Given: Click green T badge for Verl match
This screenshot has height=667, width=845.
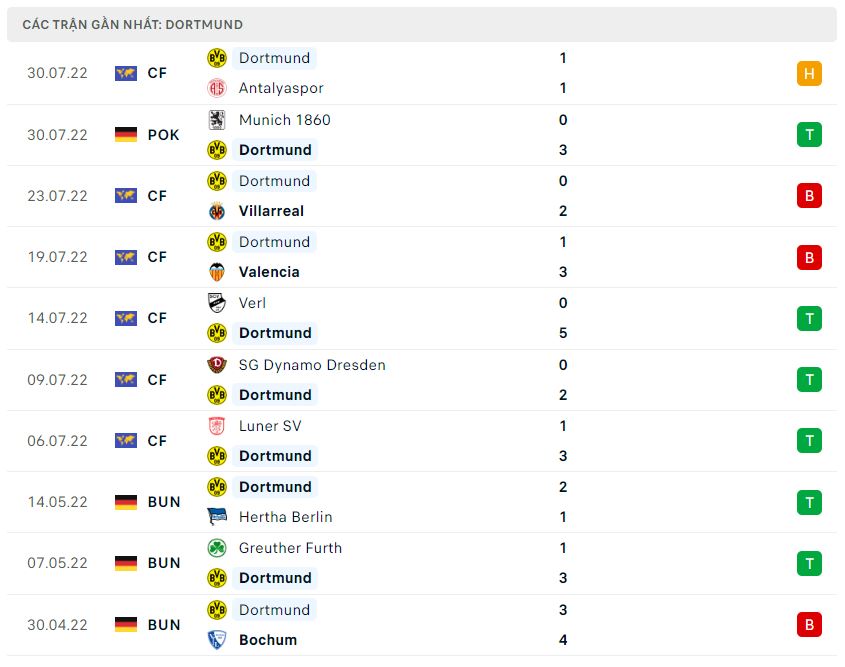Looking at the screenshot, I should pos(809,318).
